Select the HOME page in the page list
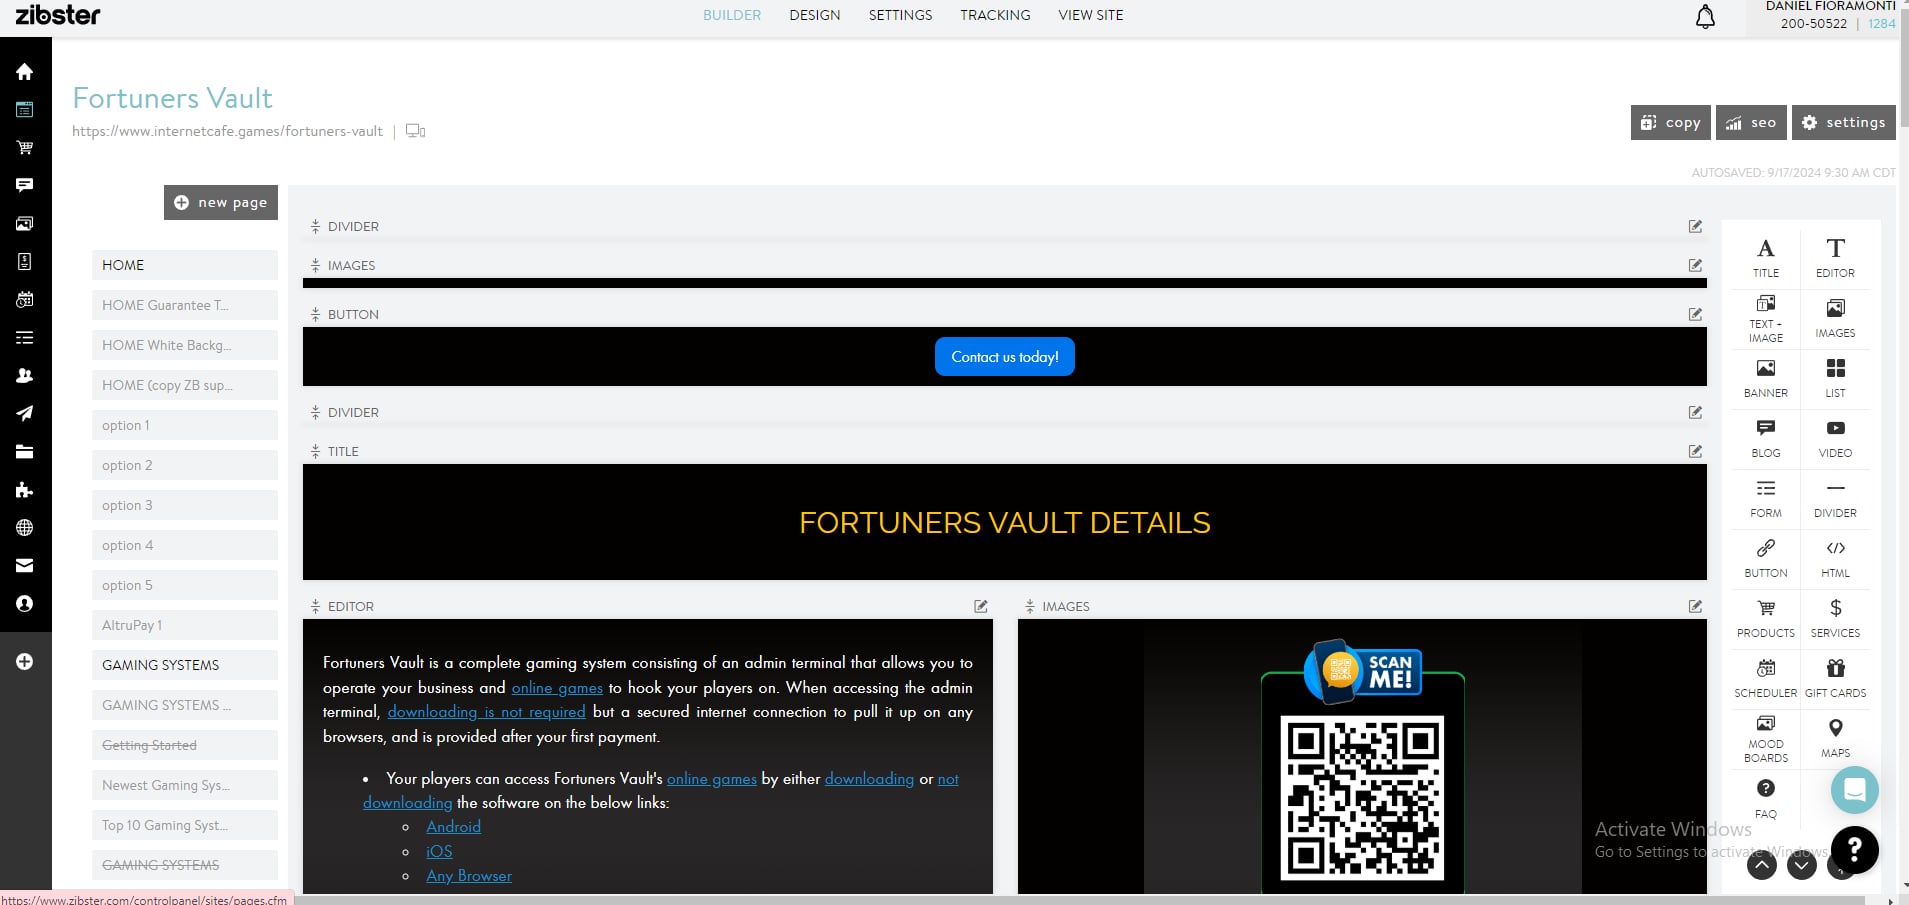The image size is (1909, 905). click(x=185, y=265)
